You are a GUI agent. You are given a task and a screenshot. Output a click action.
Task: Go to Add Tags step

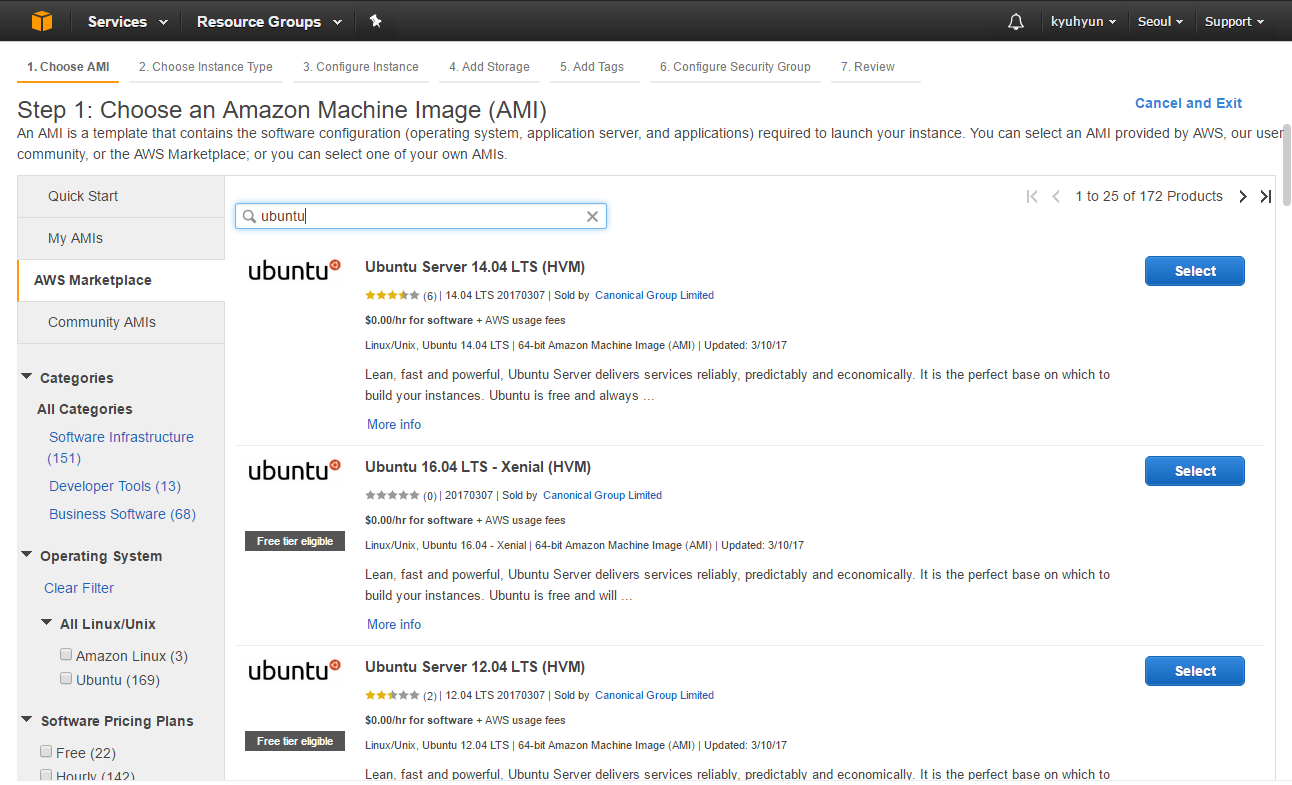592,67
